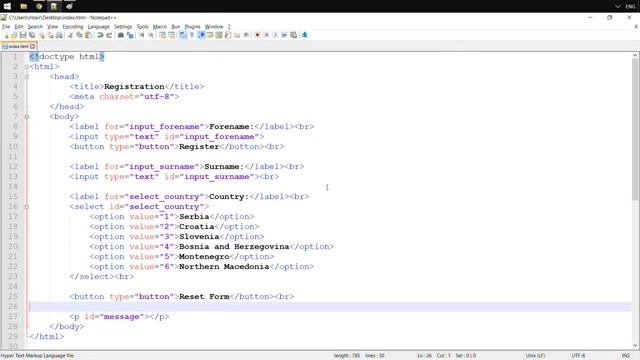Place cursor on empty line 26
640x360 pixels.
[x=330, y=307]
